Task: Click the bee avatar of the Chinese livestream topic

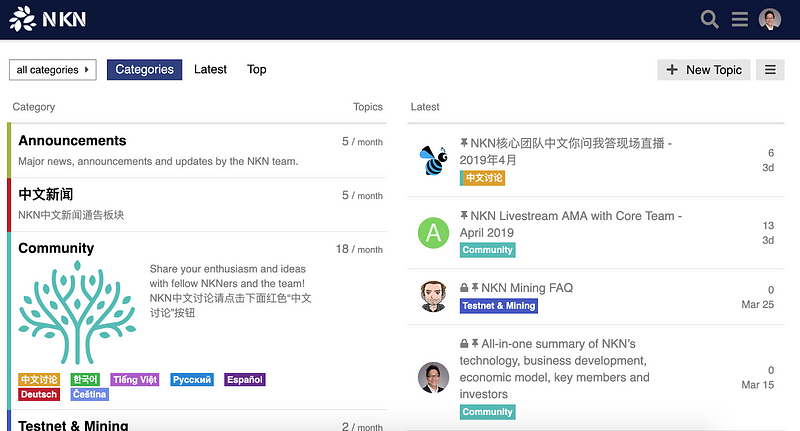Action: pos(433,160)
